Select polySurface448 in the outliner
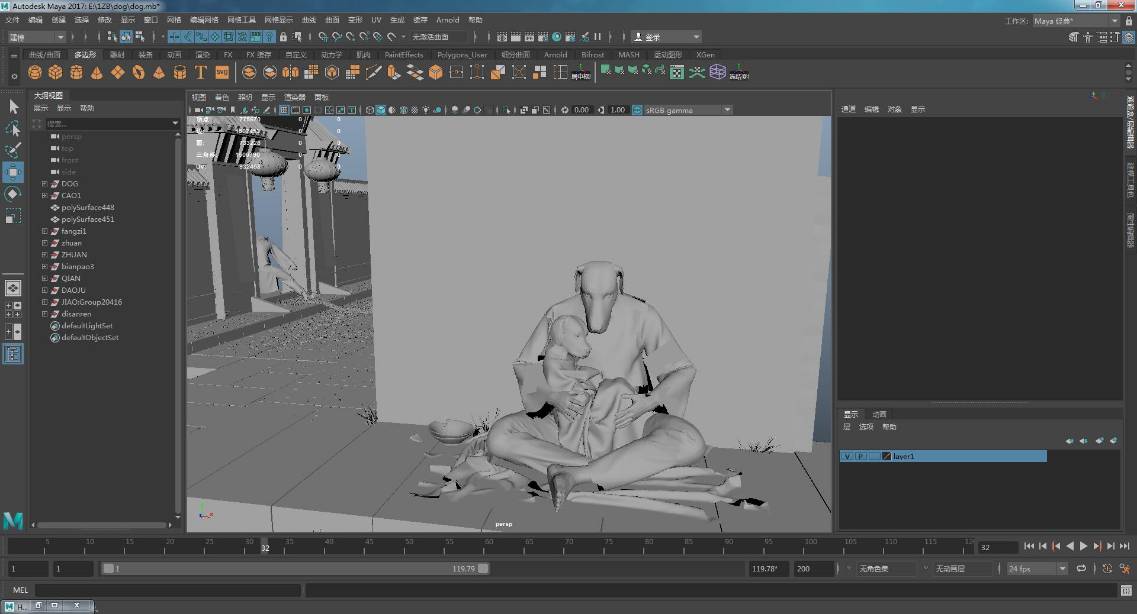Viewport: 1137px width, 614px height. (87, 207)
